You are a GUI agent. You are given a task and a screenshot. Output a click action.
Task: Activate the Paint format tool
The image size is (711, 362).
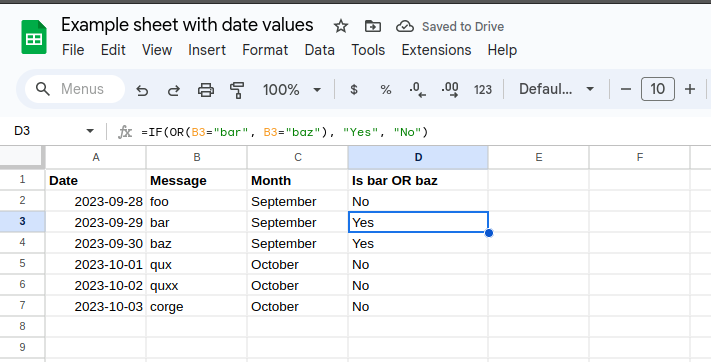point(237,90)
